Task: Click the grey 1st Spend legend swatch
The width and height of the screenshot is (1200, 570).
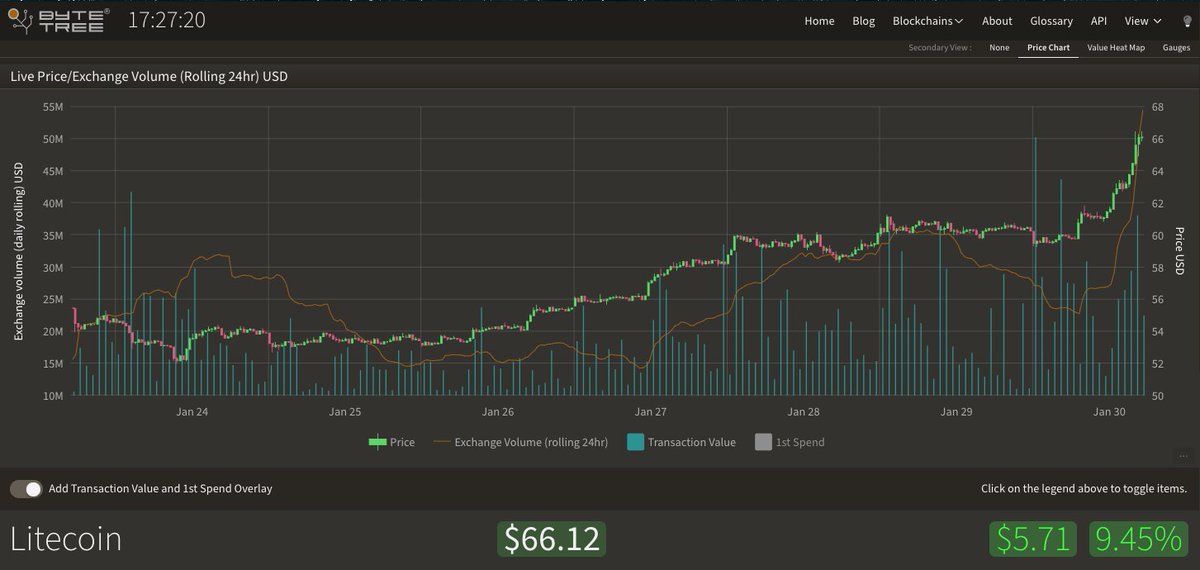Action: (763, 442)
